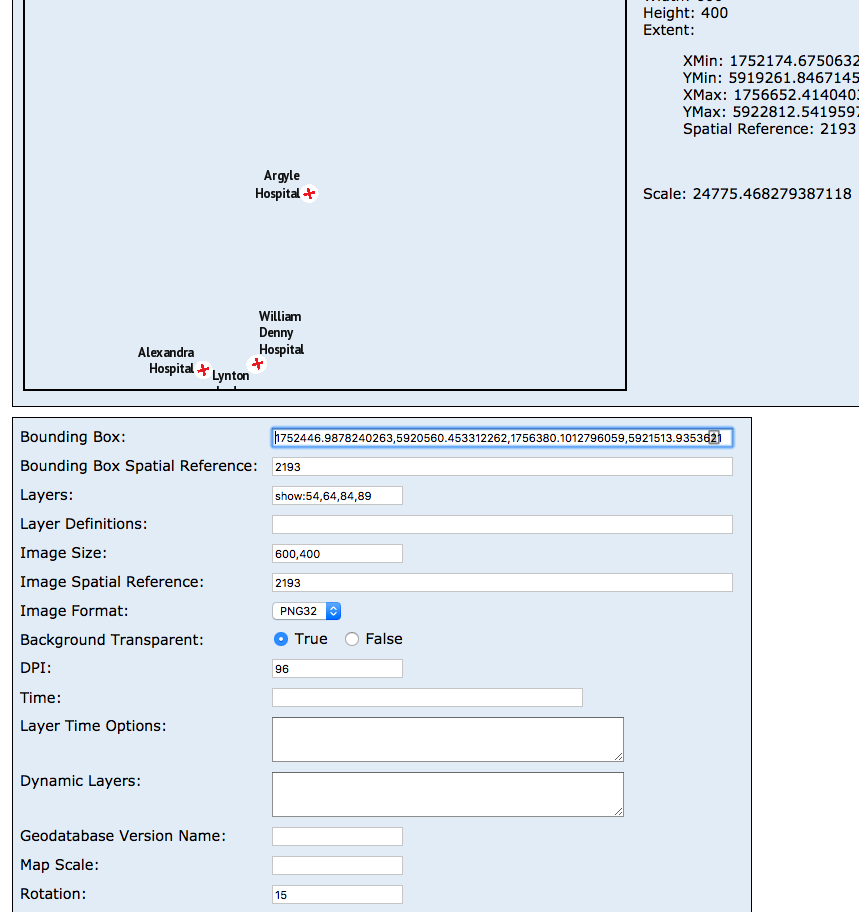
Task: Click the Layer Time Options resize handle
Action: point(618,756)
